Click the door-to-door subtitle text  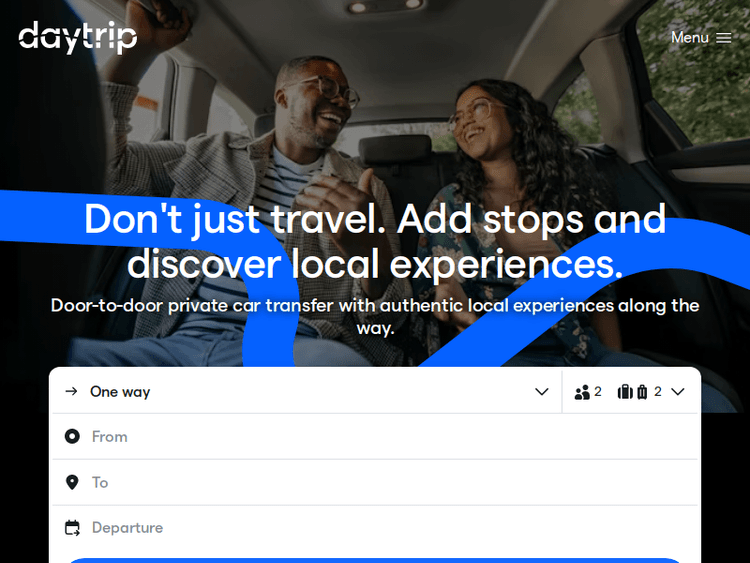click(375, 317)
